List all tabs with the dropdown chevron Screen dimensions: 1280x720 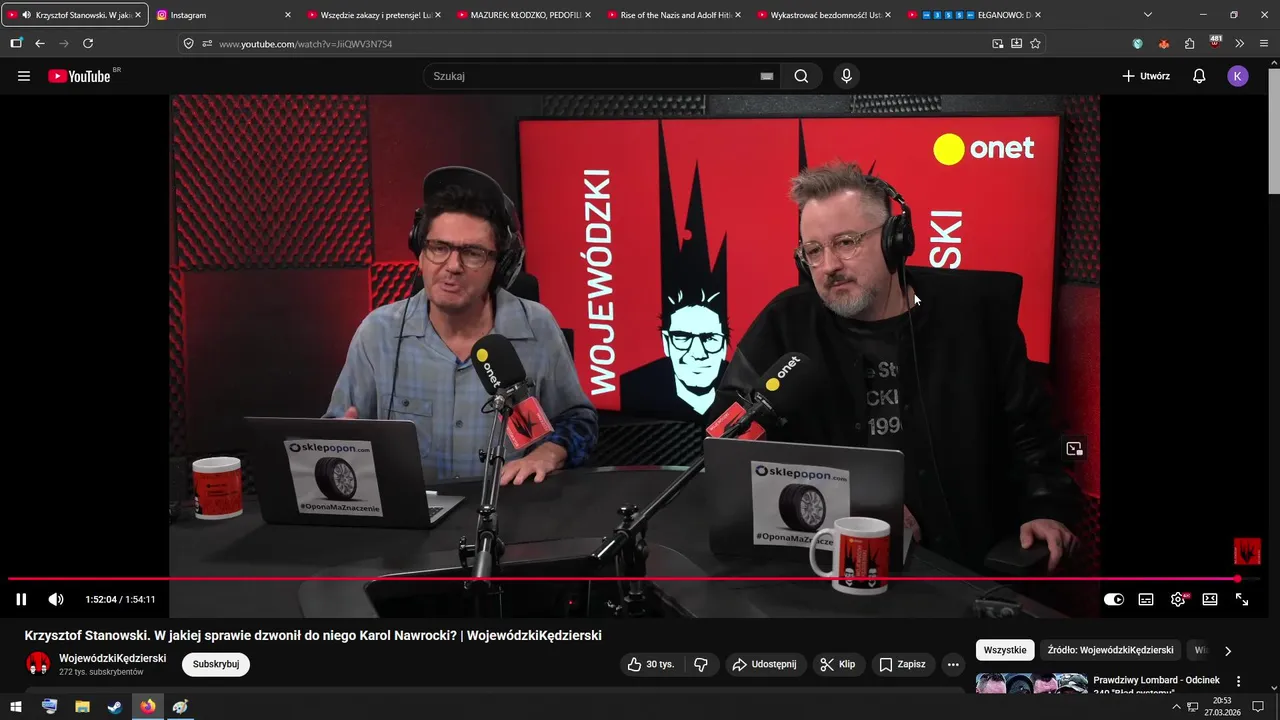point(1148,15)
